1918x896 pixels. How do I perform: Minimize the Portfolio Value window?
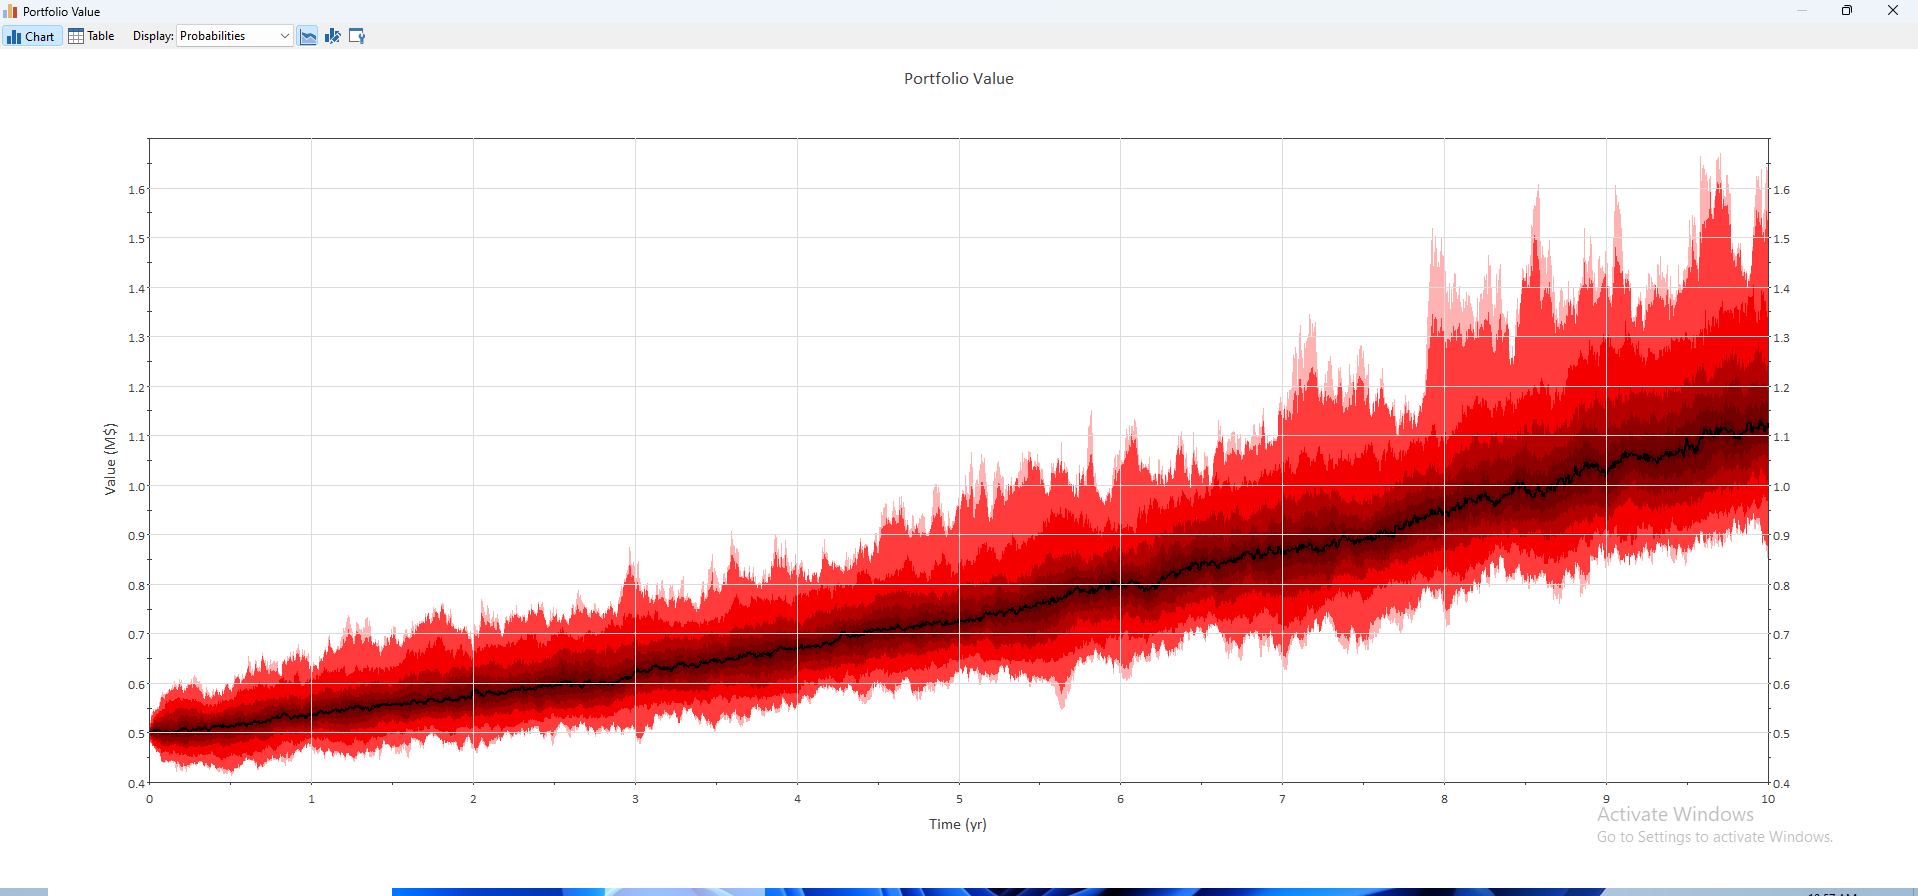pos(1802,11)
